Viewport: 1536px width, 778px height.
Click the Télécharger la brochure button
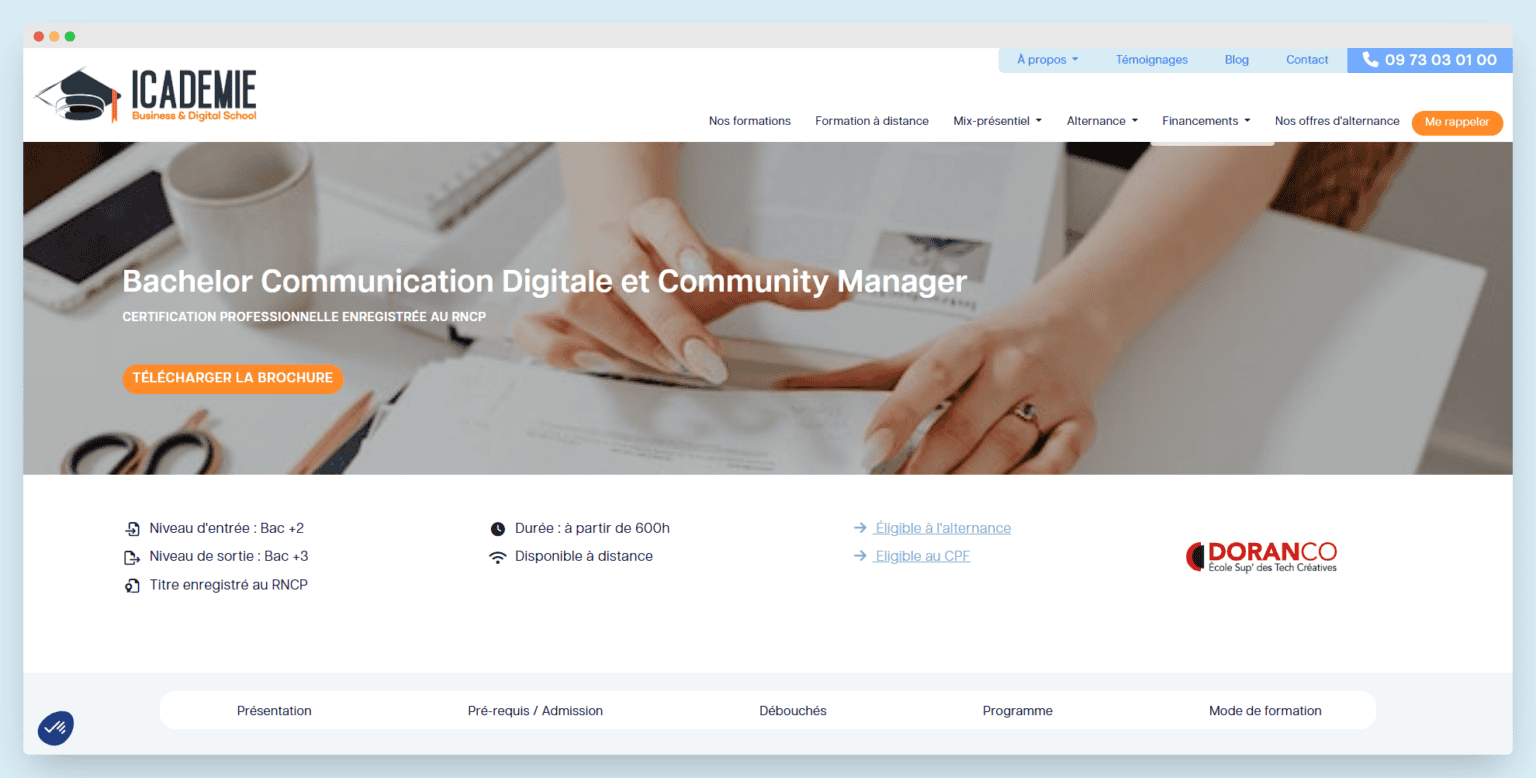[x=232, y=378]
